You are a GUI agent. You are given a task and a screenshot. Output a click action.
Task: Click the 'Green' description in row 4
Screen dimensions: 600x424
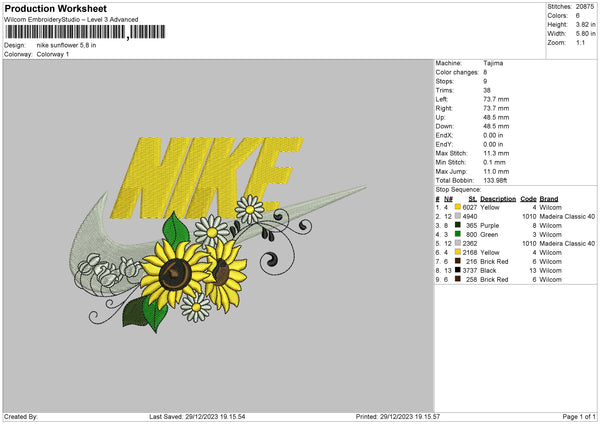489,235
